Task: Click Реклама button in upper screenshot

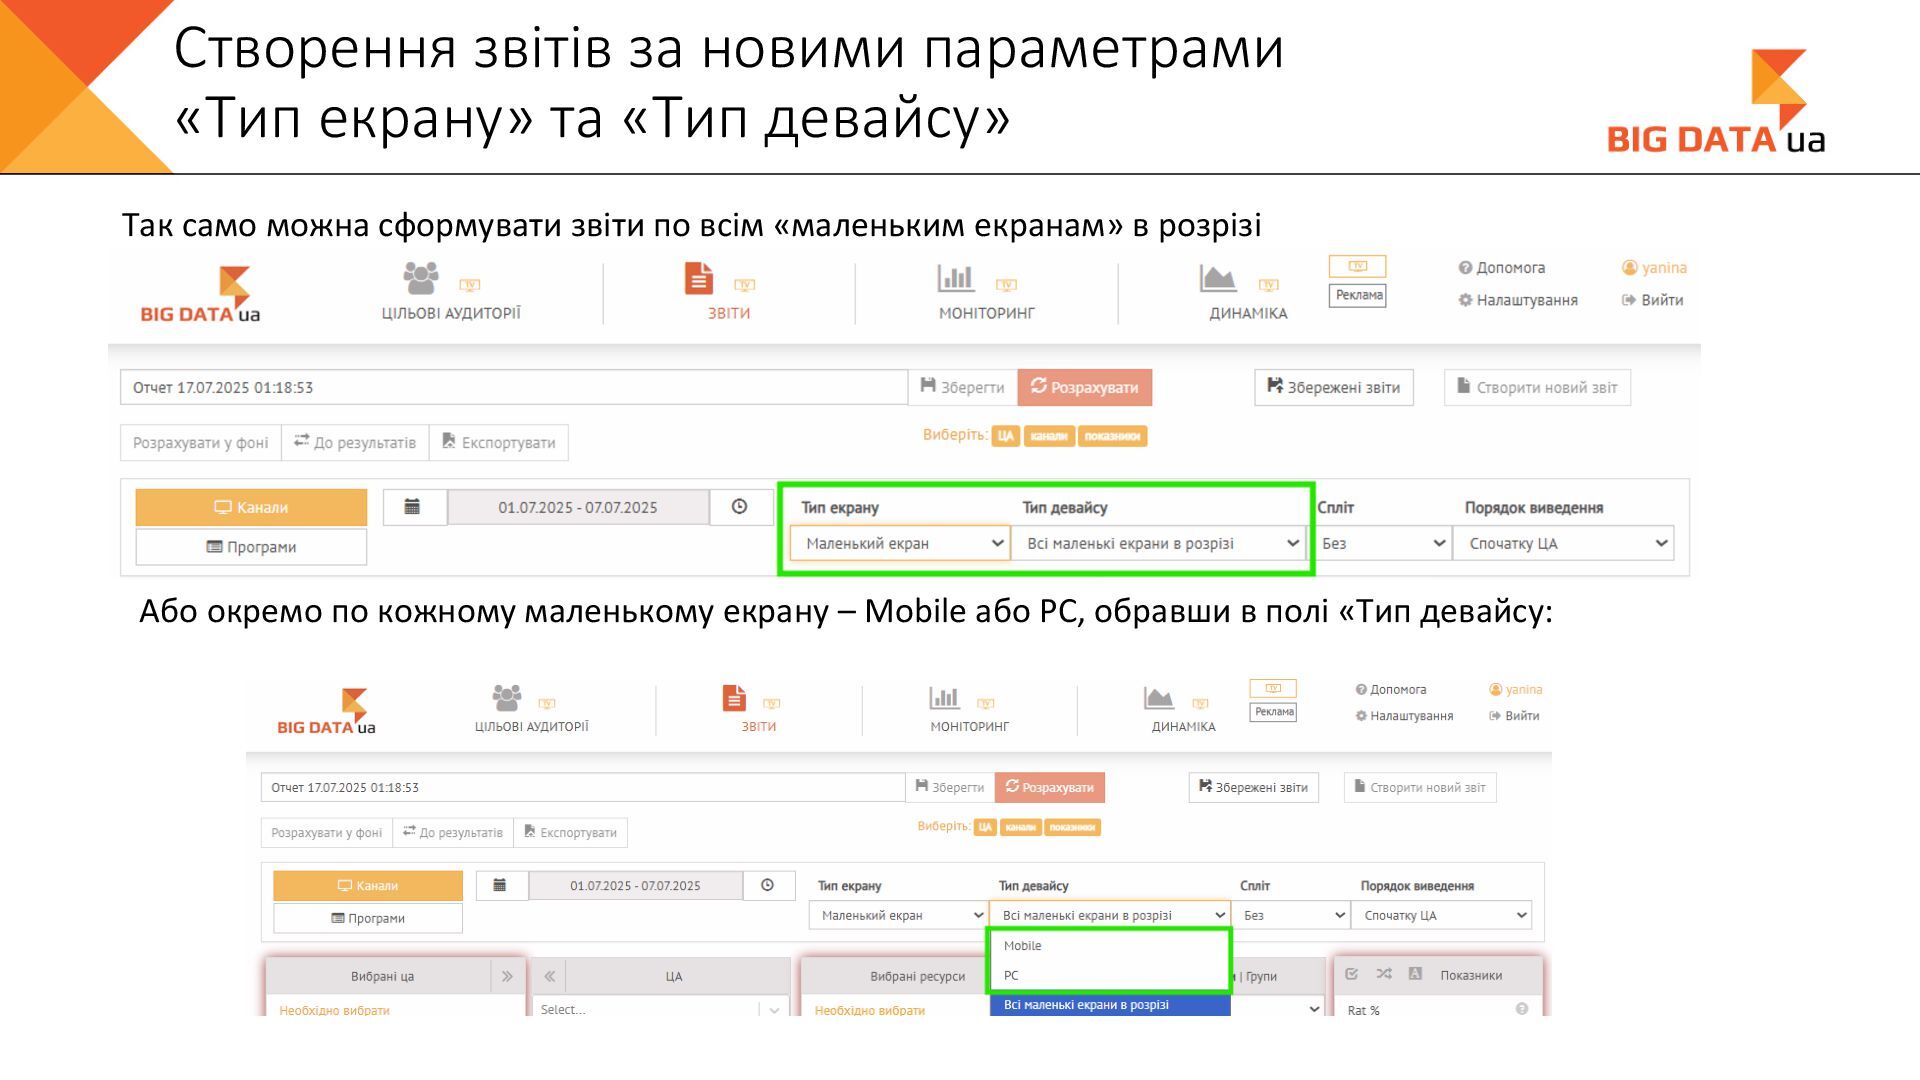Action: pyautogui.click(x=1358, y=295)
